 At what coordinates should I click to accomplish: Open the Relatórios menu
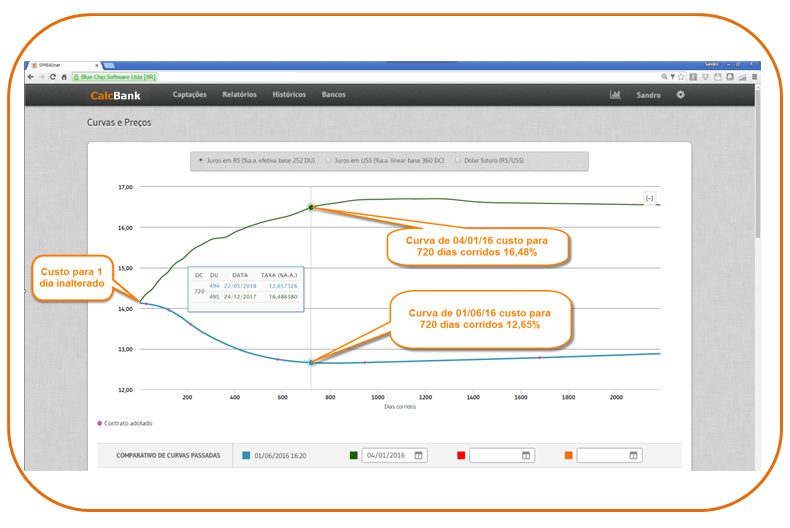click(x=239, y=95)
